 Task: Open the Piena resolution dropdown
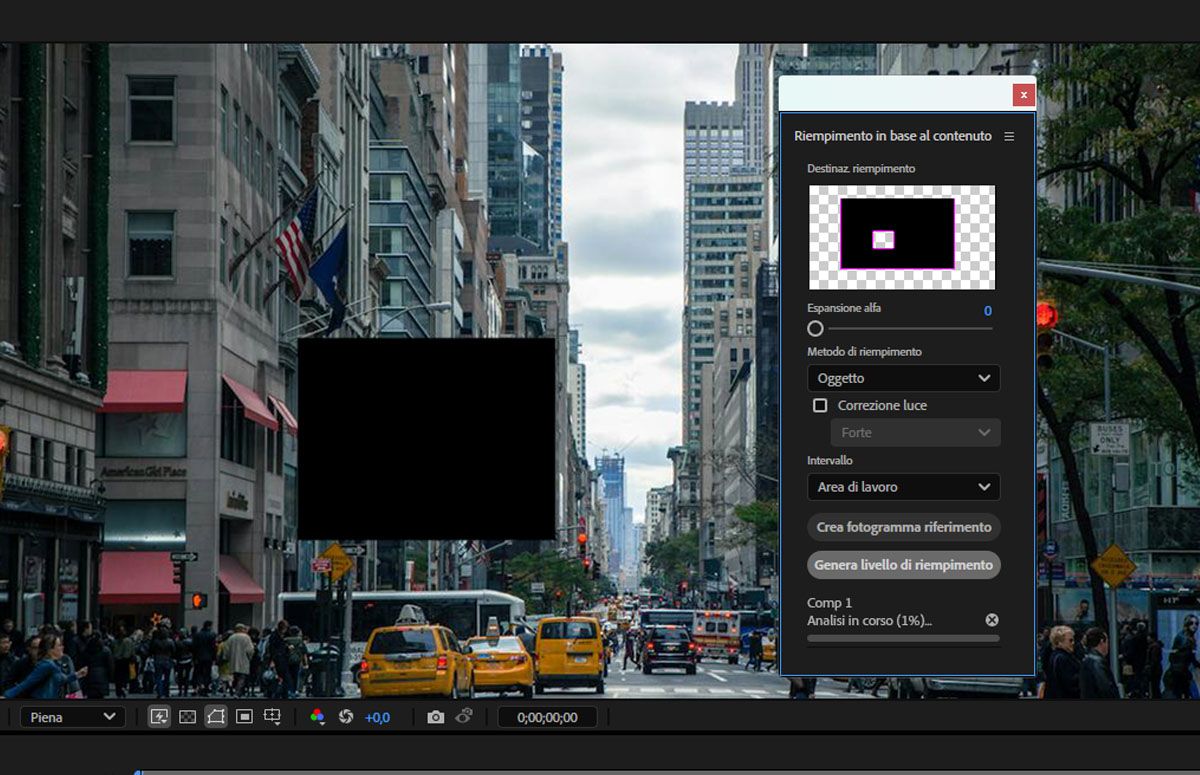click(72, 717)
